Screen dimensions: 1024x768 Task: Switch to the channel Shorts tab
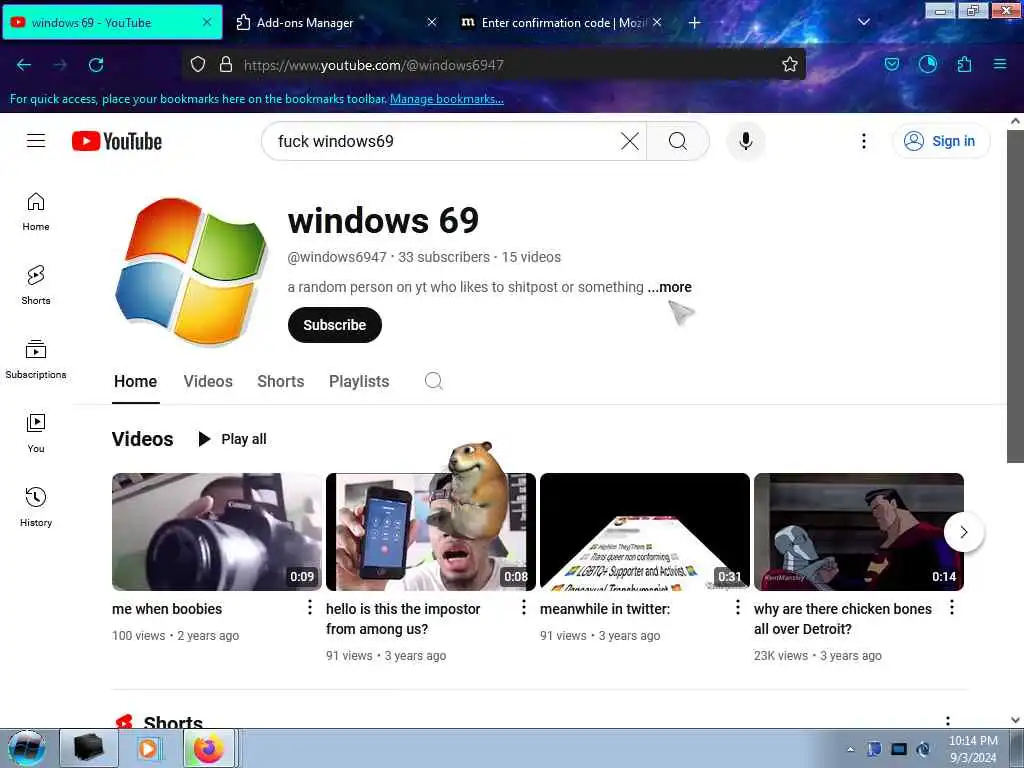tap(280, 381)
